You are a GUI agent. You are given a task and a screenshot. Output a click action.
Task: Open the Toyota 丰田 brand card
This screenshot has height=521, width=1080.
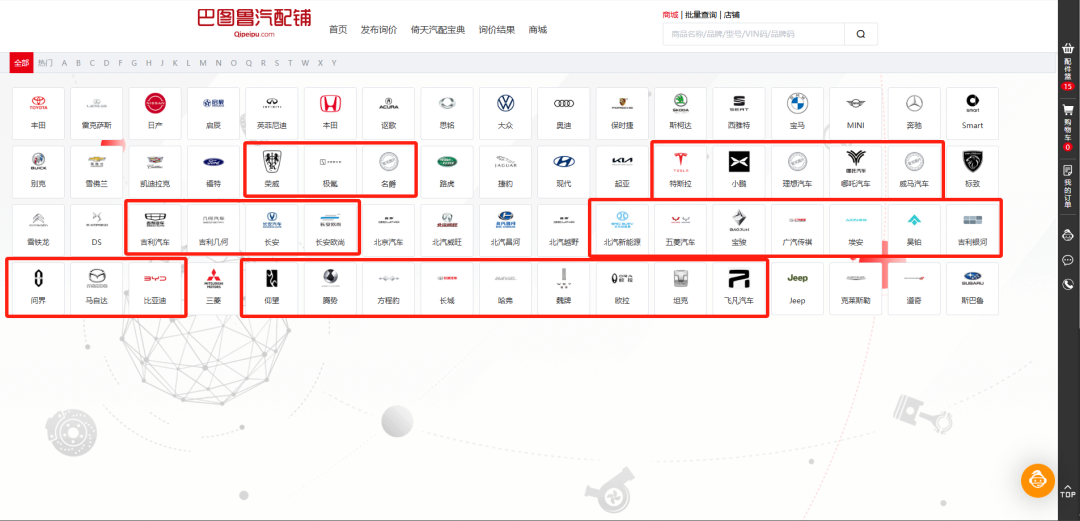click(x=39, y=114)
